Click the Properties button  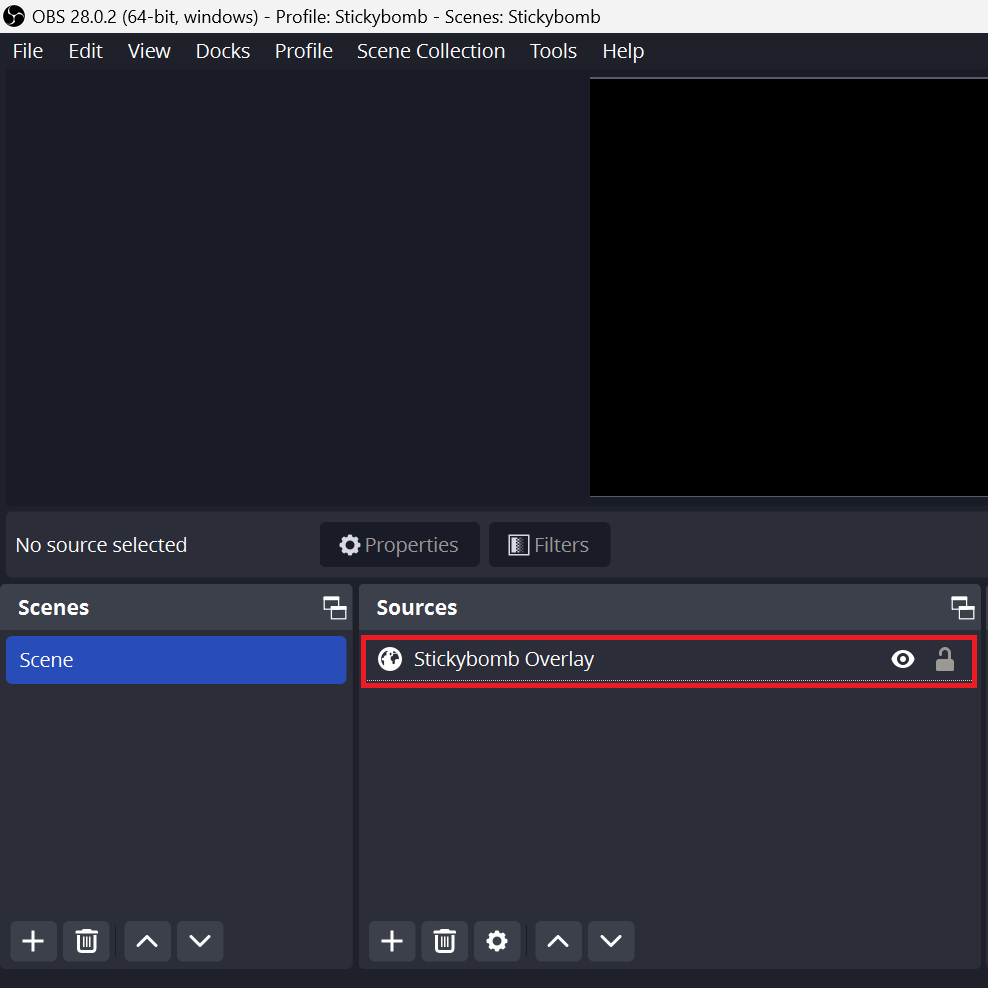(399, 544)
